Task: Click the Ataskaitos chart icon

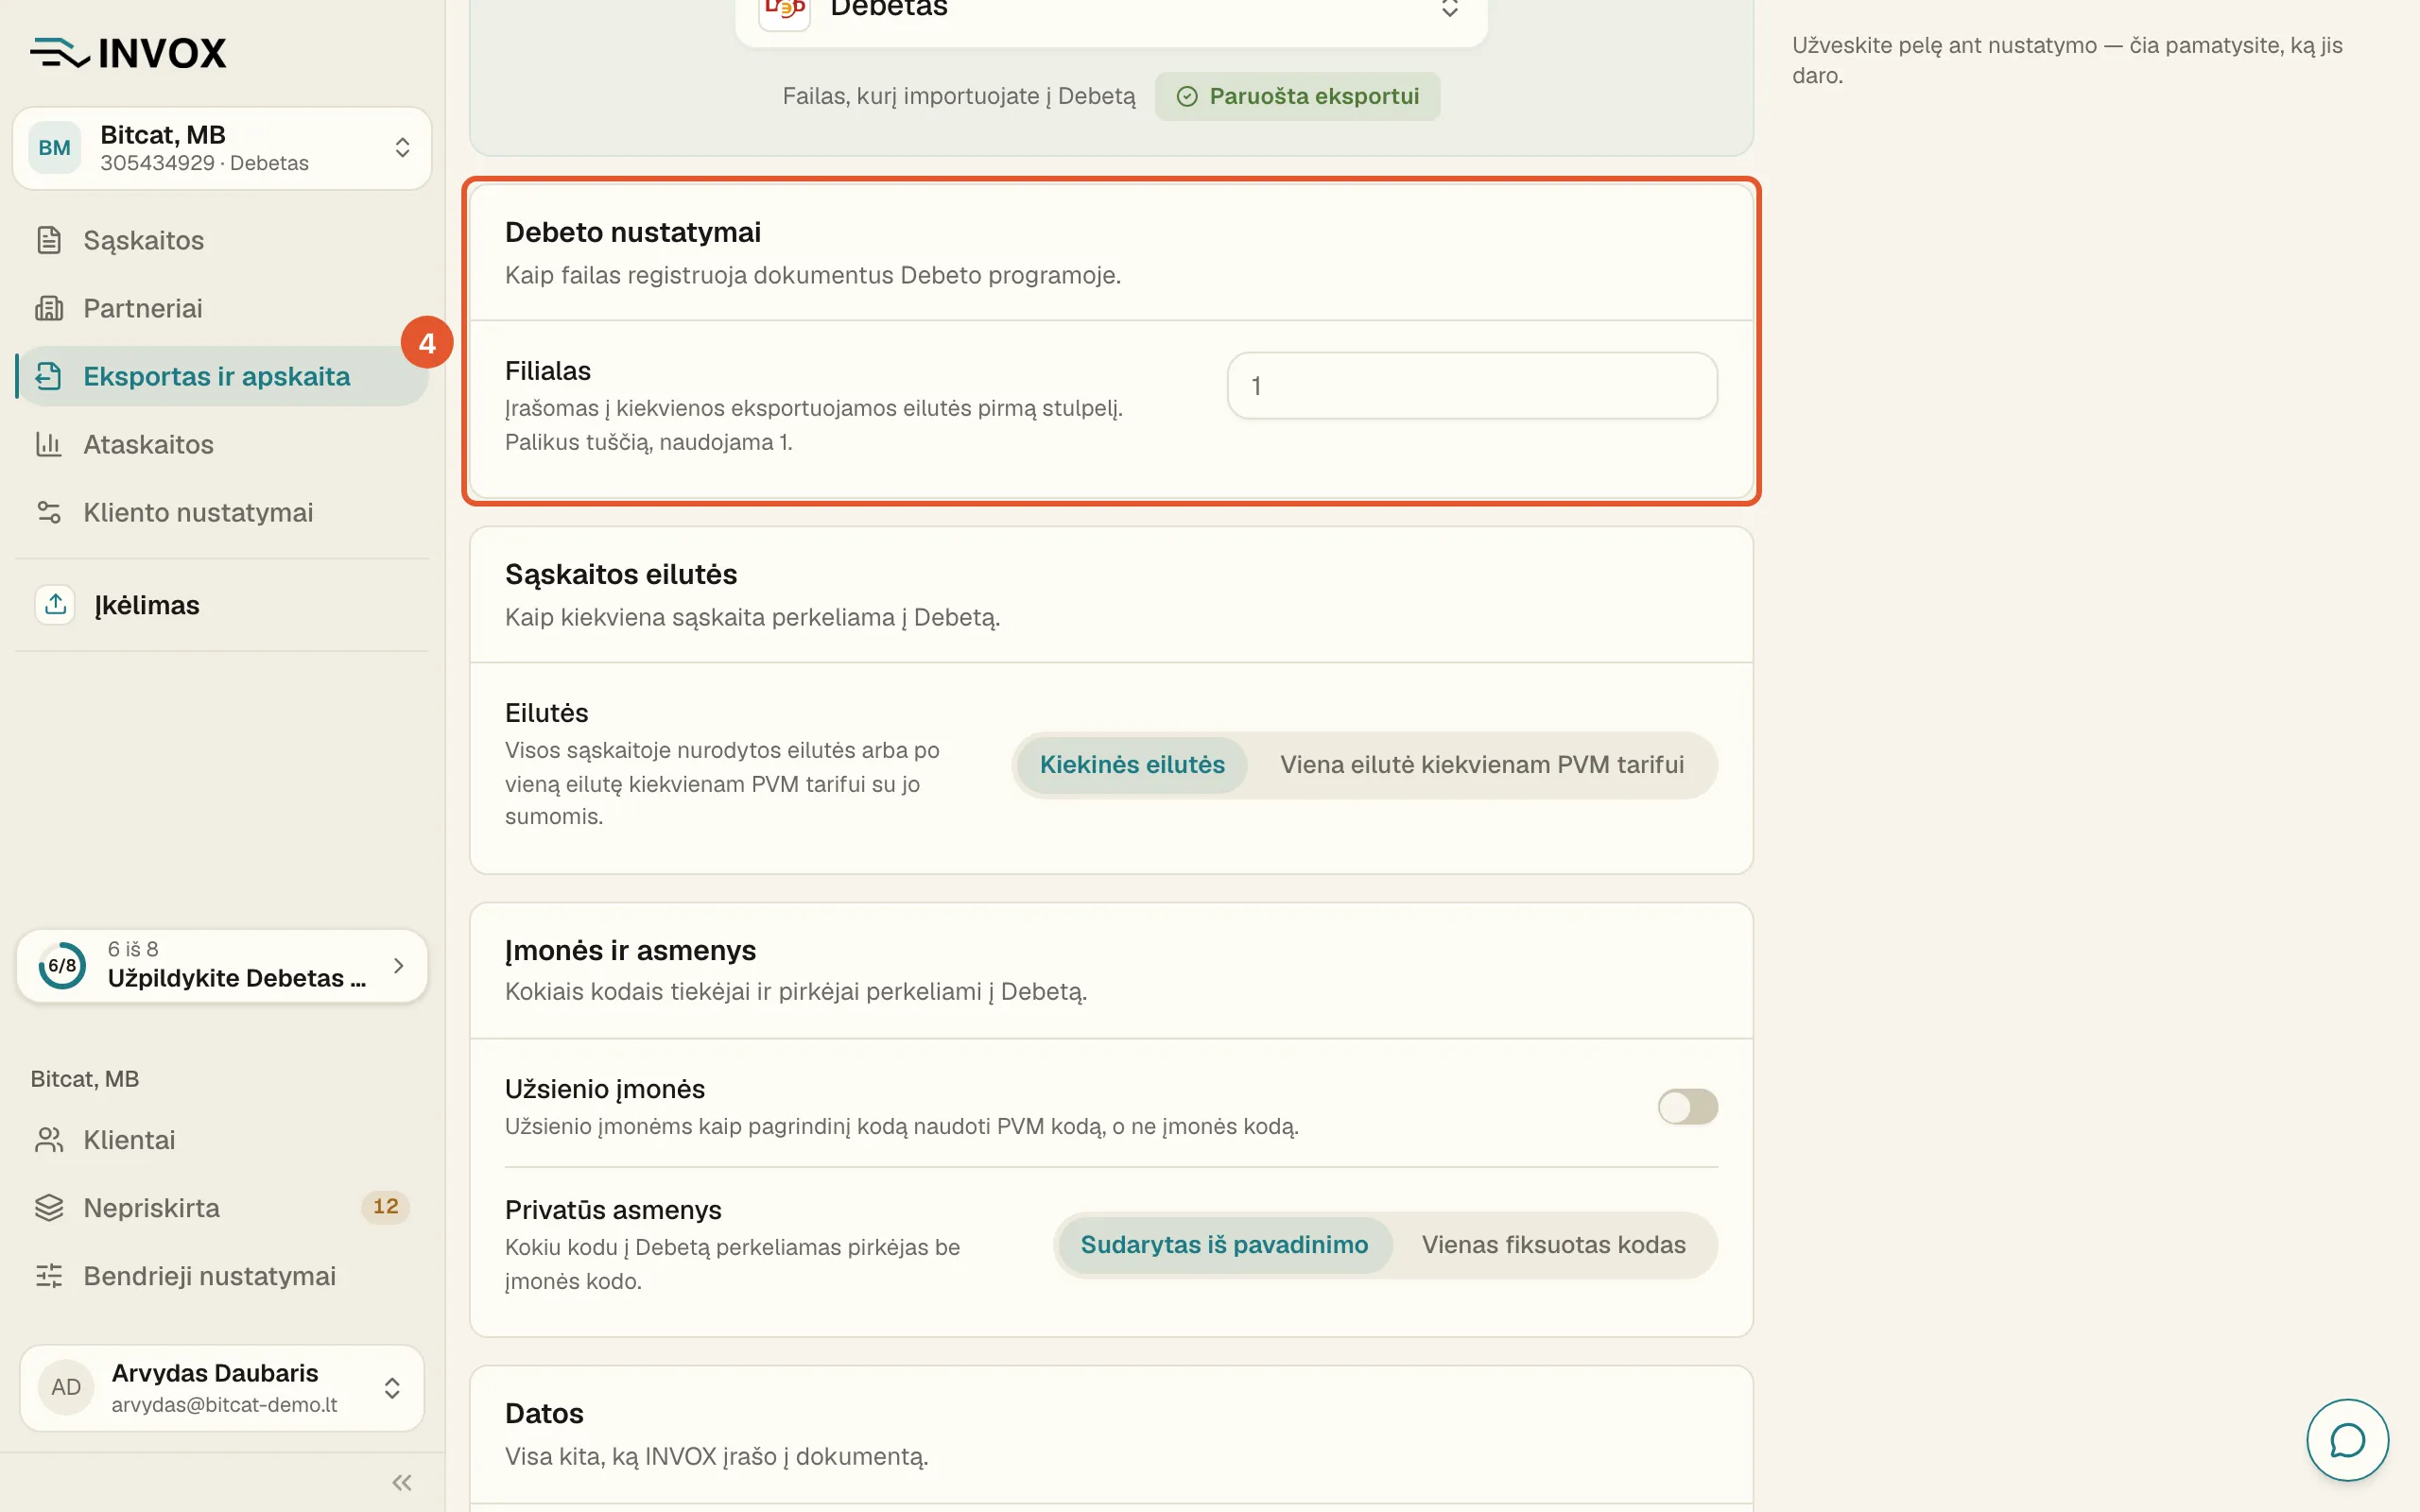Action: [49, 444]
